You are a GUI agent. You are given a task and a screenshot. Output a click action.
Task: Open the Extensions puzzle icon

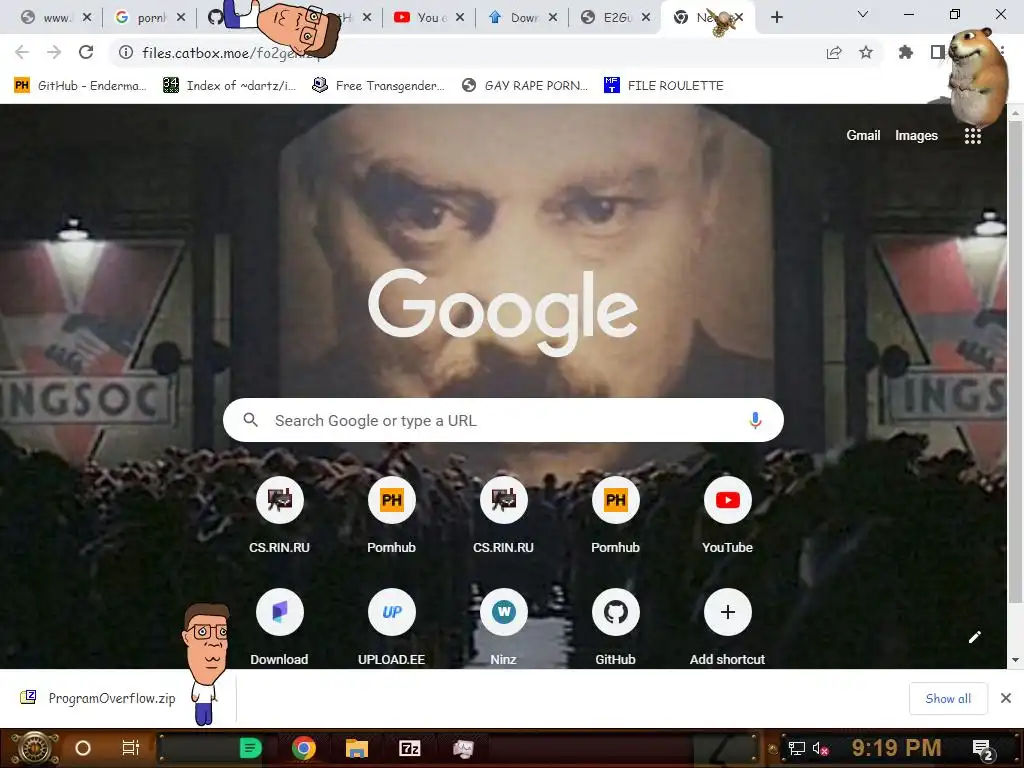[x=906, y=52]
